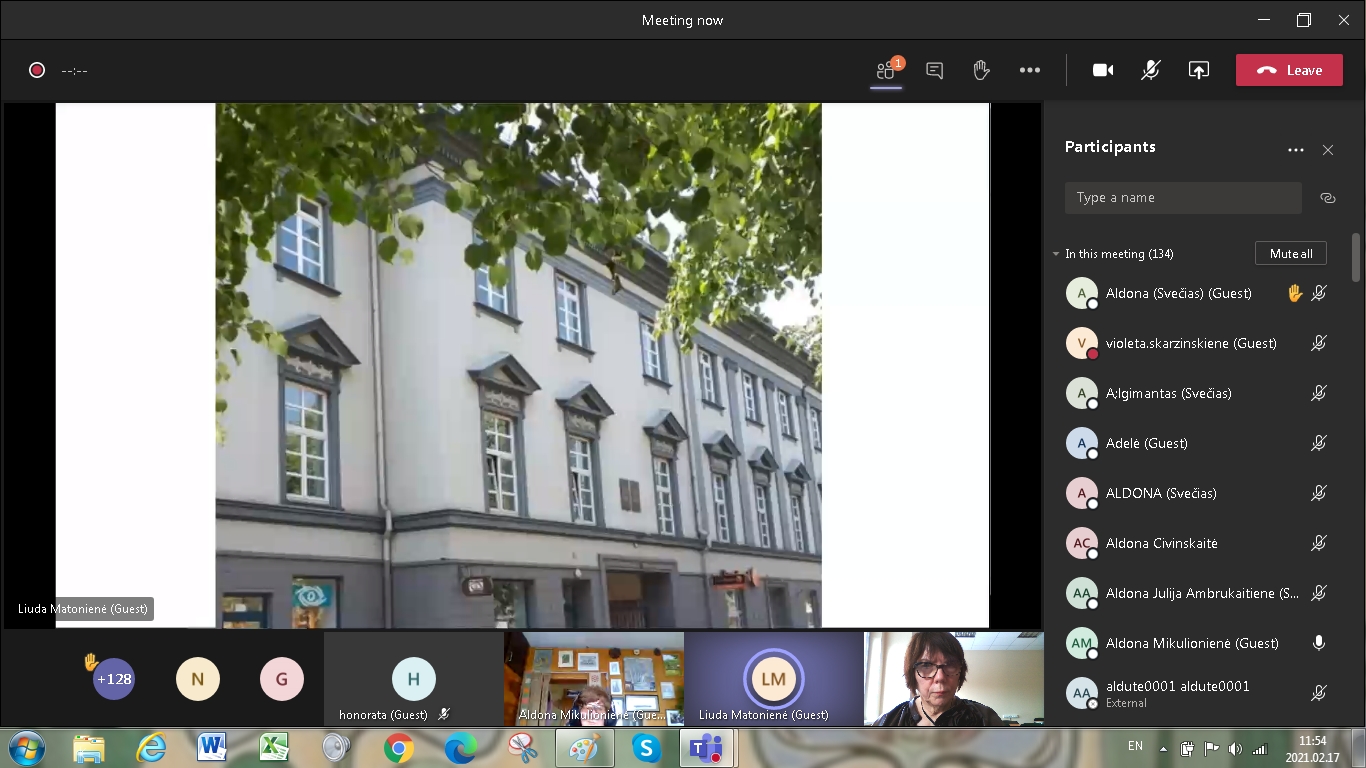
Task: Type a name search field
Action: click(x=1182, y=198)
